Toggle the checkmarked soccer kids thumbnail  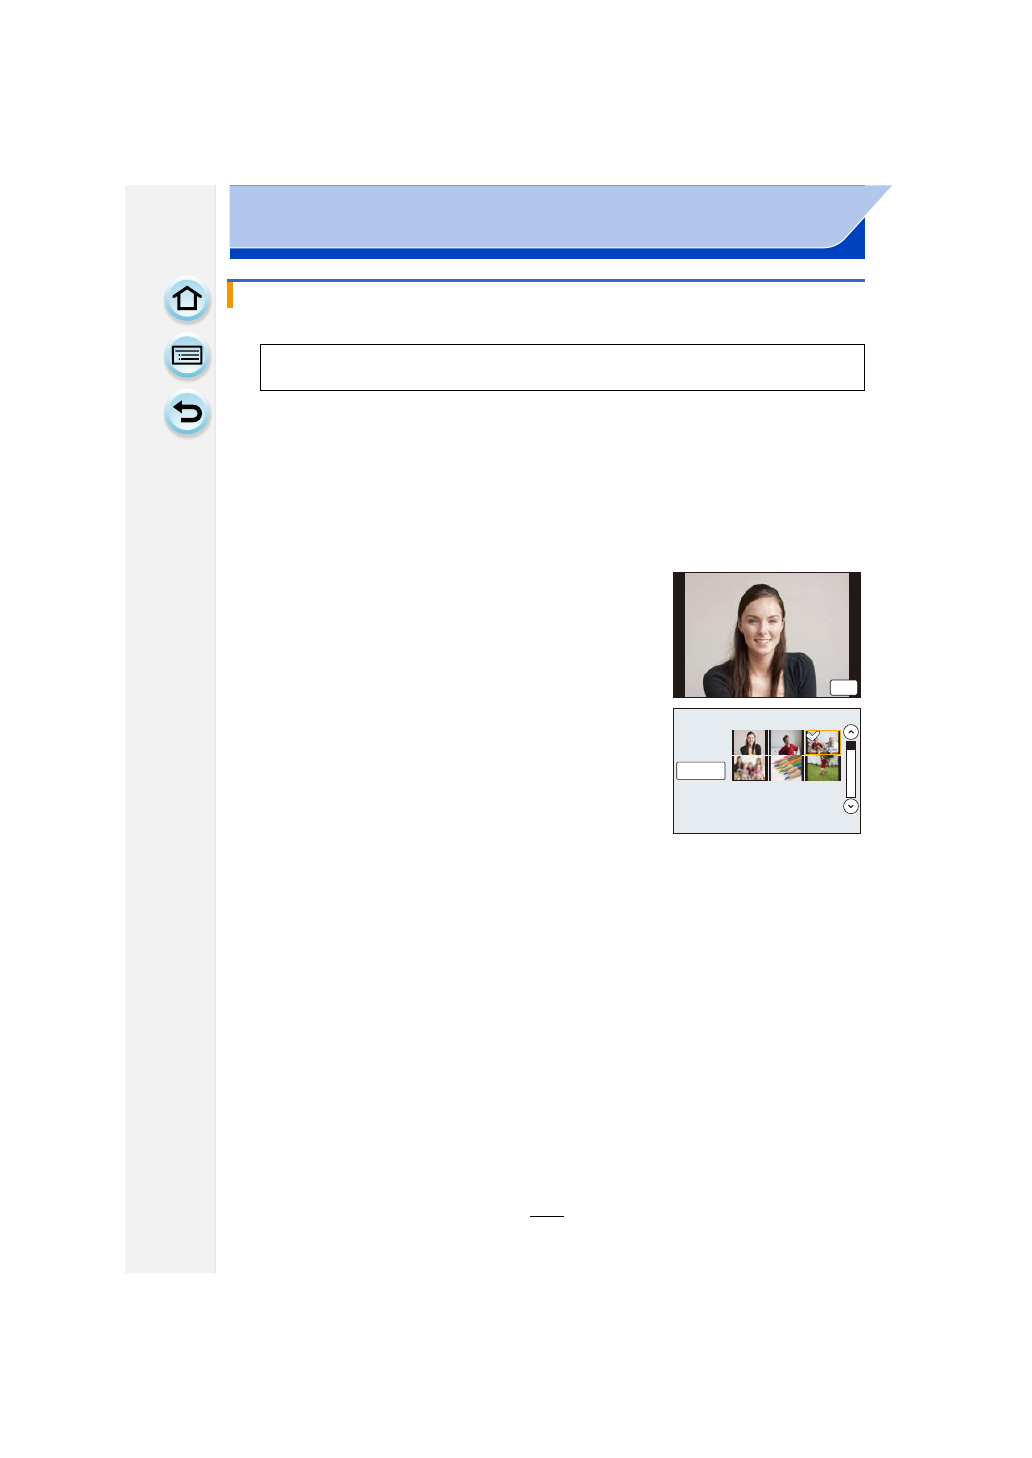click(823, 742)
